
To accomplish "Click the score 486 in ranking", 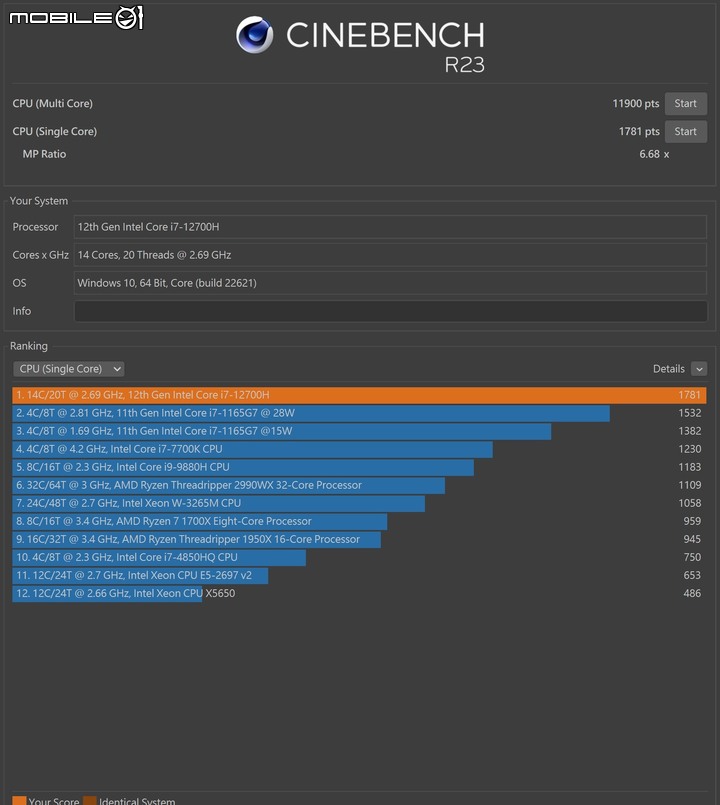I will (692, 593).
